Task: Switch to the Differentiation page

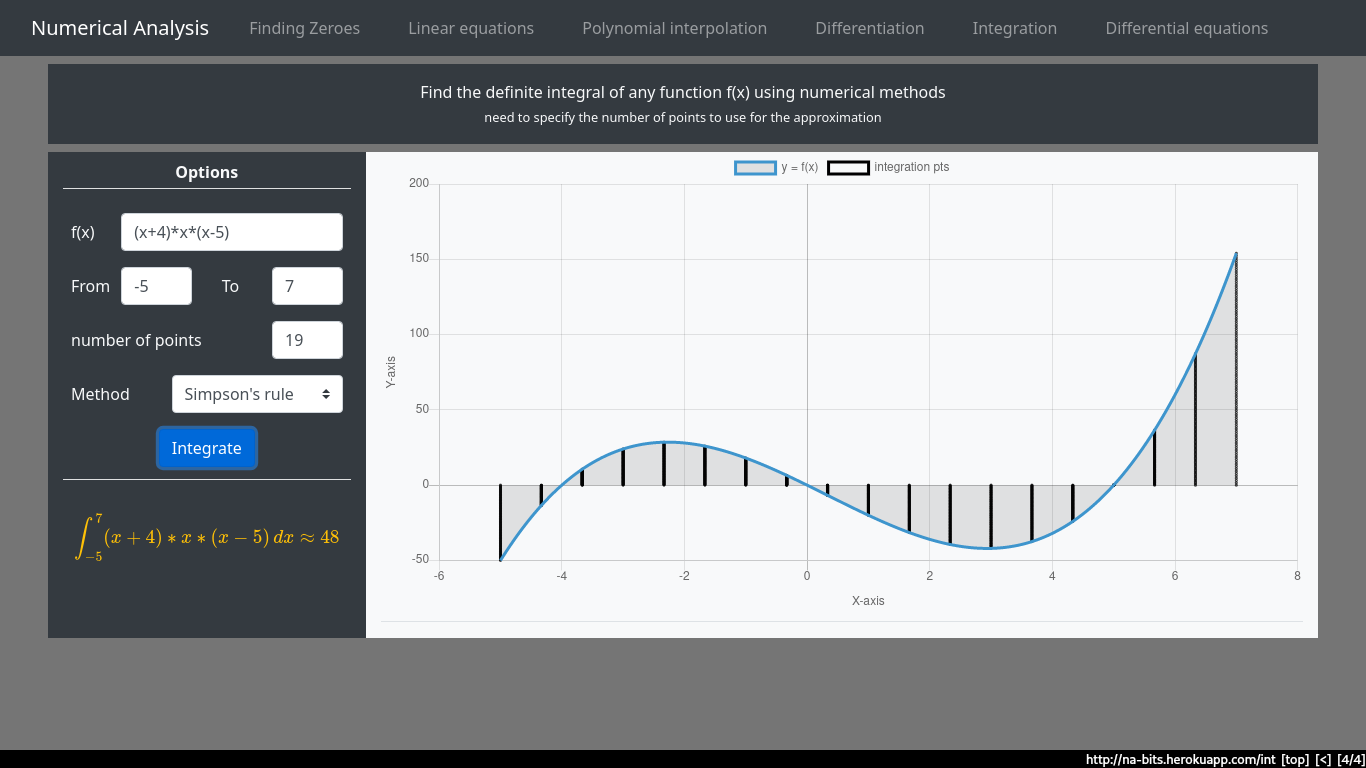Action: [869, 28]
